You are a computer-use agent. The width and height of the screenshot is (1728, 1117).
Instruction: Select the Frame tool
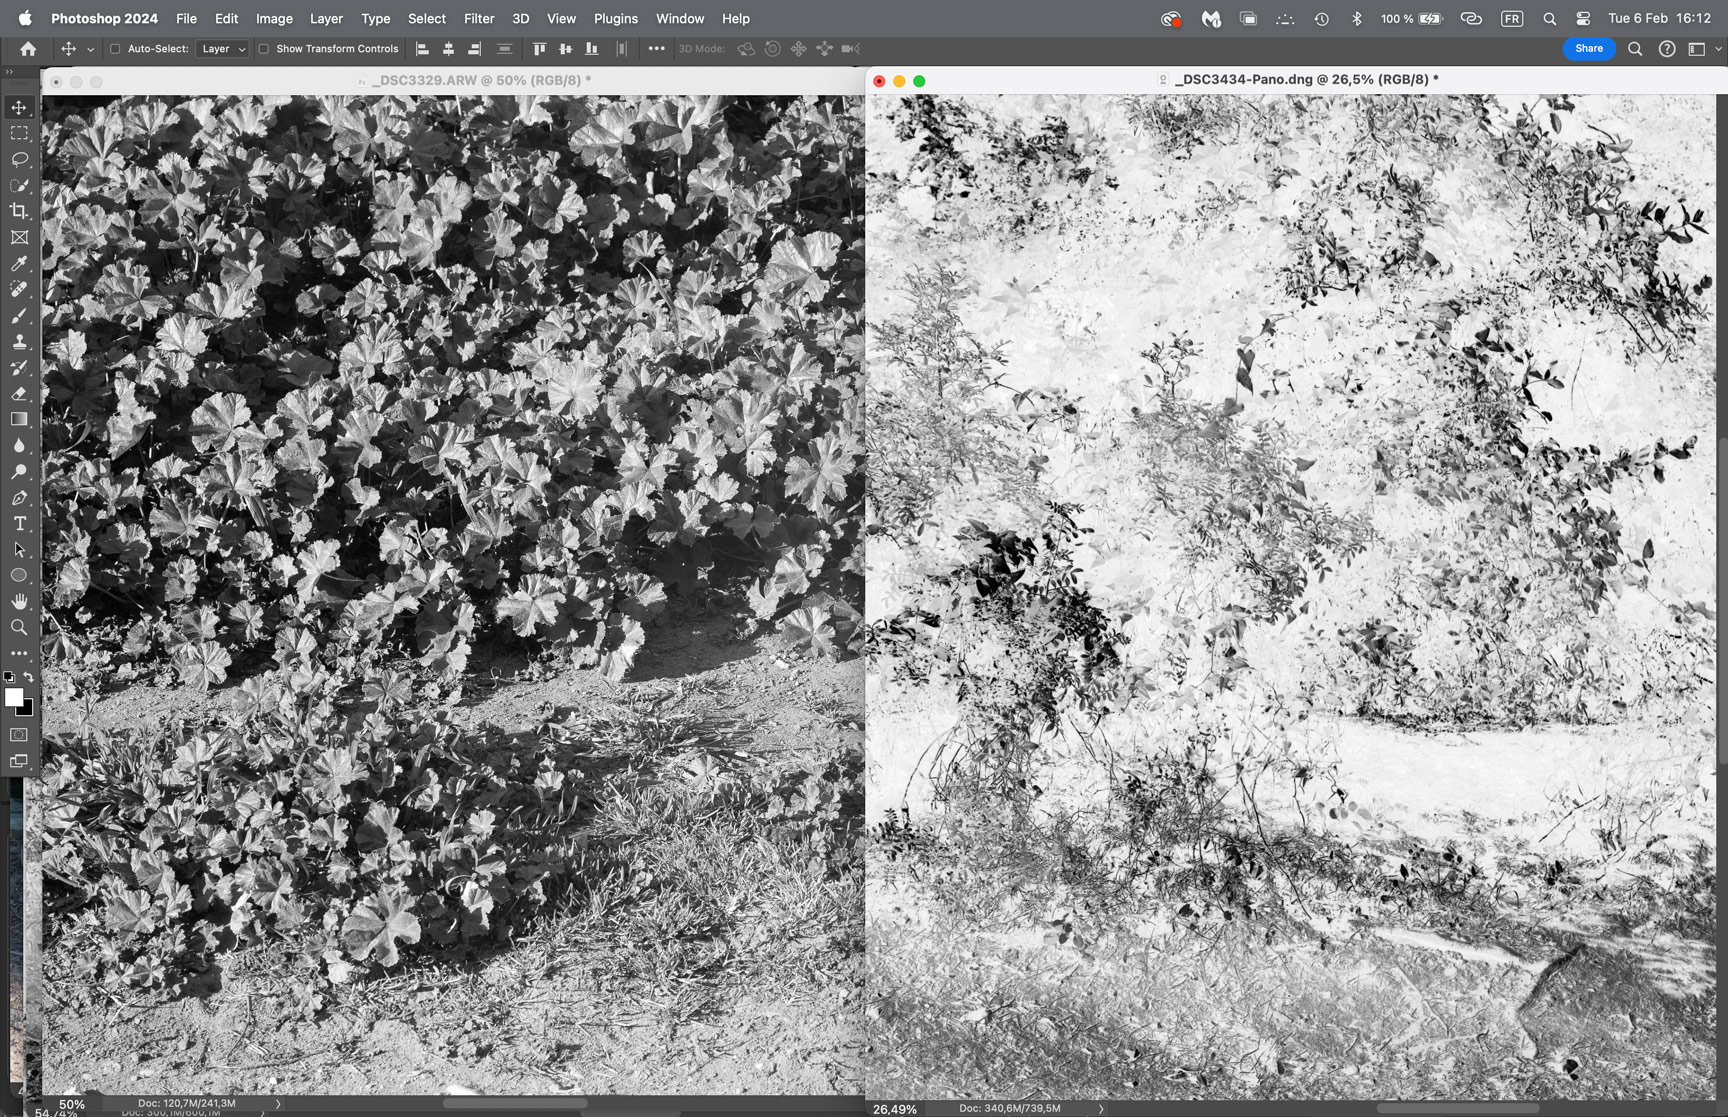tap(19, 237)
